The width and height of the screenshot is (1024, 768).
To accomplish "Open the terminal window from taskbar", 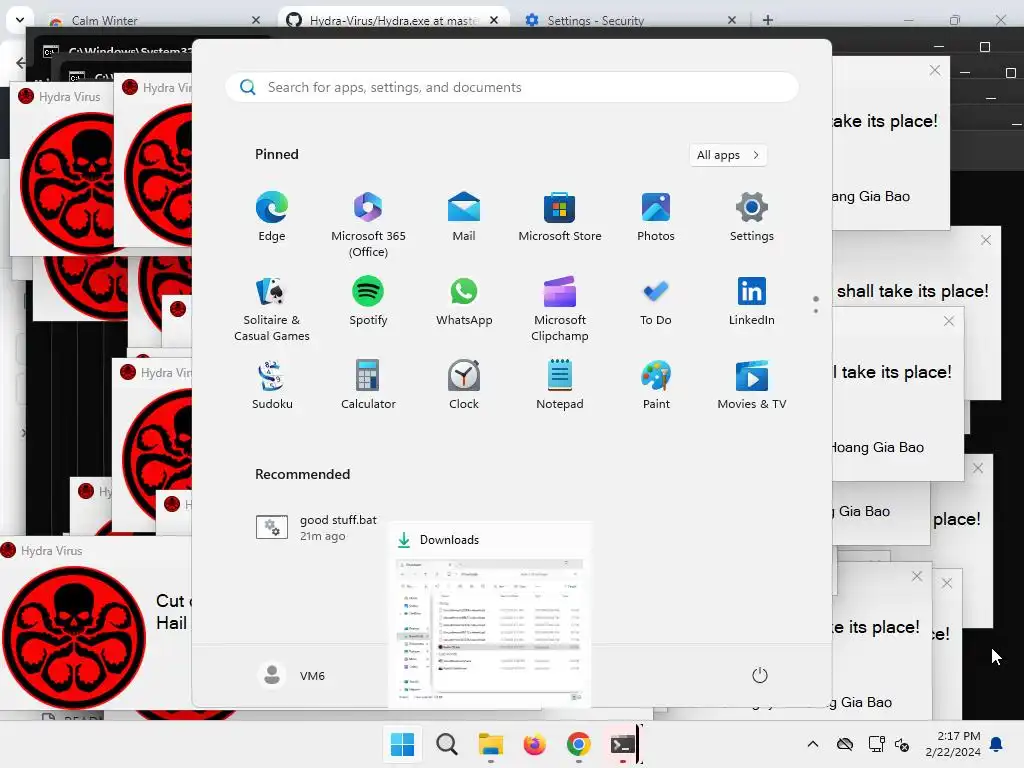I will click(x=622, y=744).
